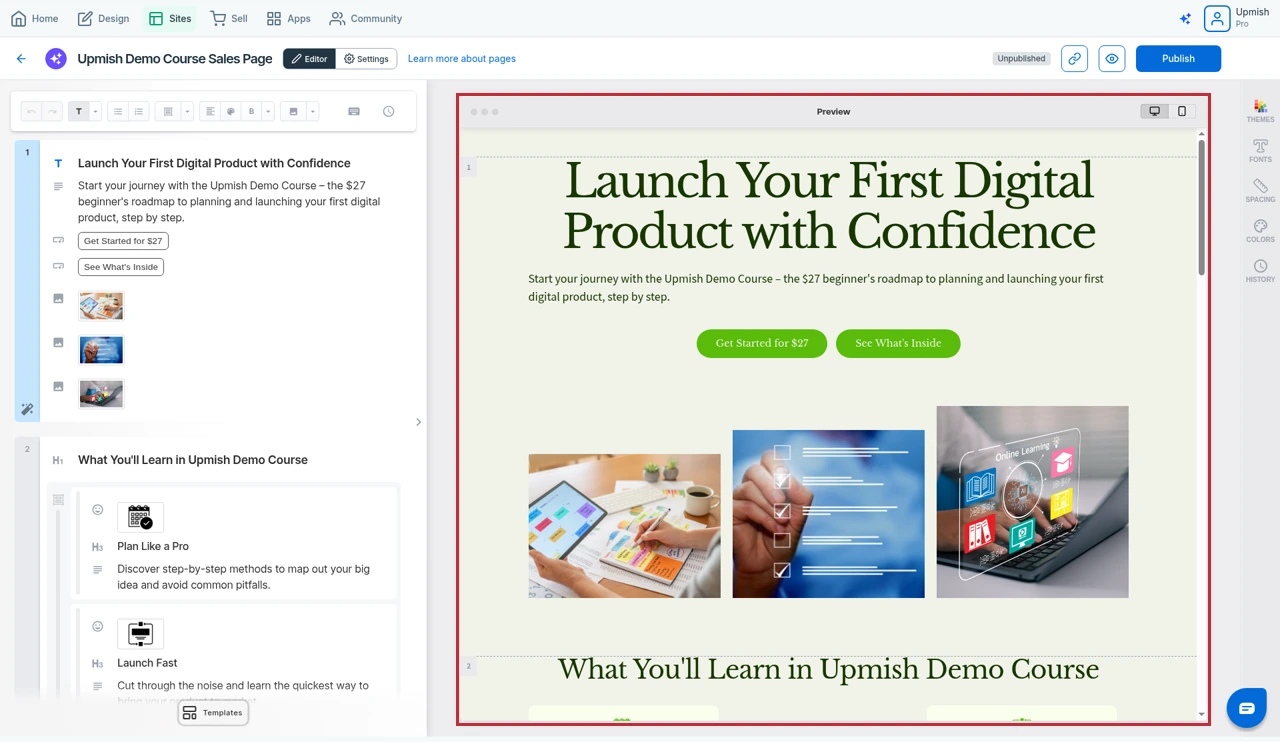Go to the Home tab
Screen dimensions: 1280x742
(35, 18)
